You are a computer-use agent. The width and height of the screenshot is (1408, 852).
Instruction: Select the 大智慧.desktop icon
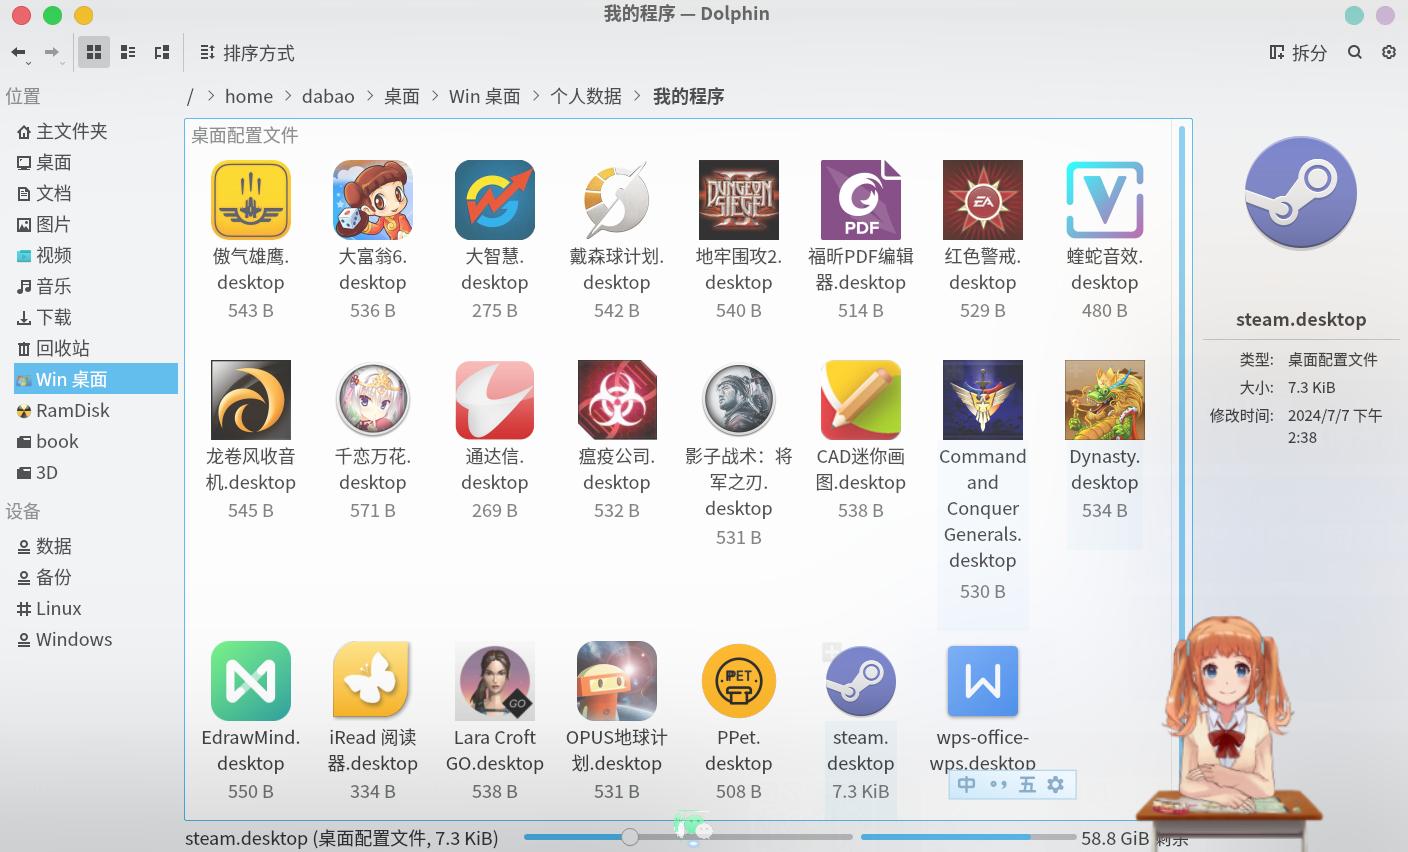click(x=495, y=200)
